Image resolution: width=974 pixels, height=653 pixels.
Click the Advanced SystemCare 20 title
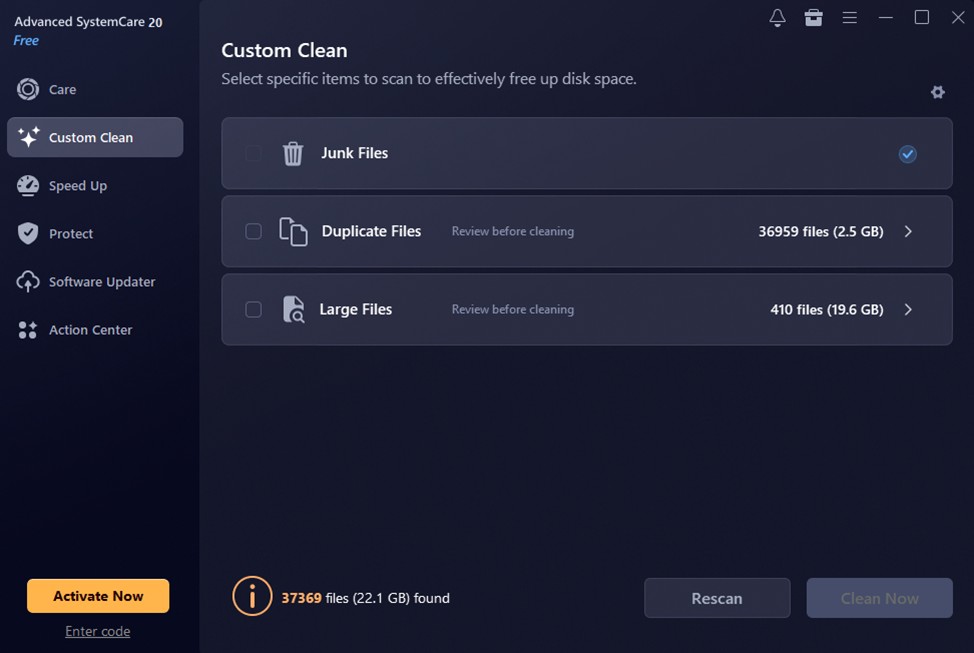[88, 22]
